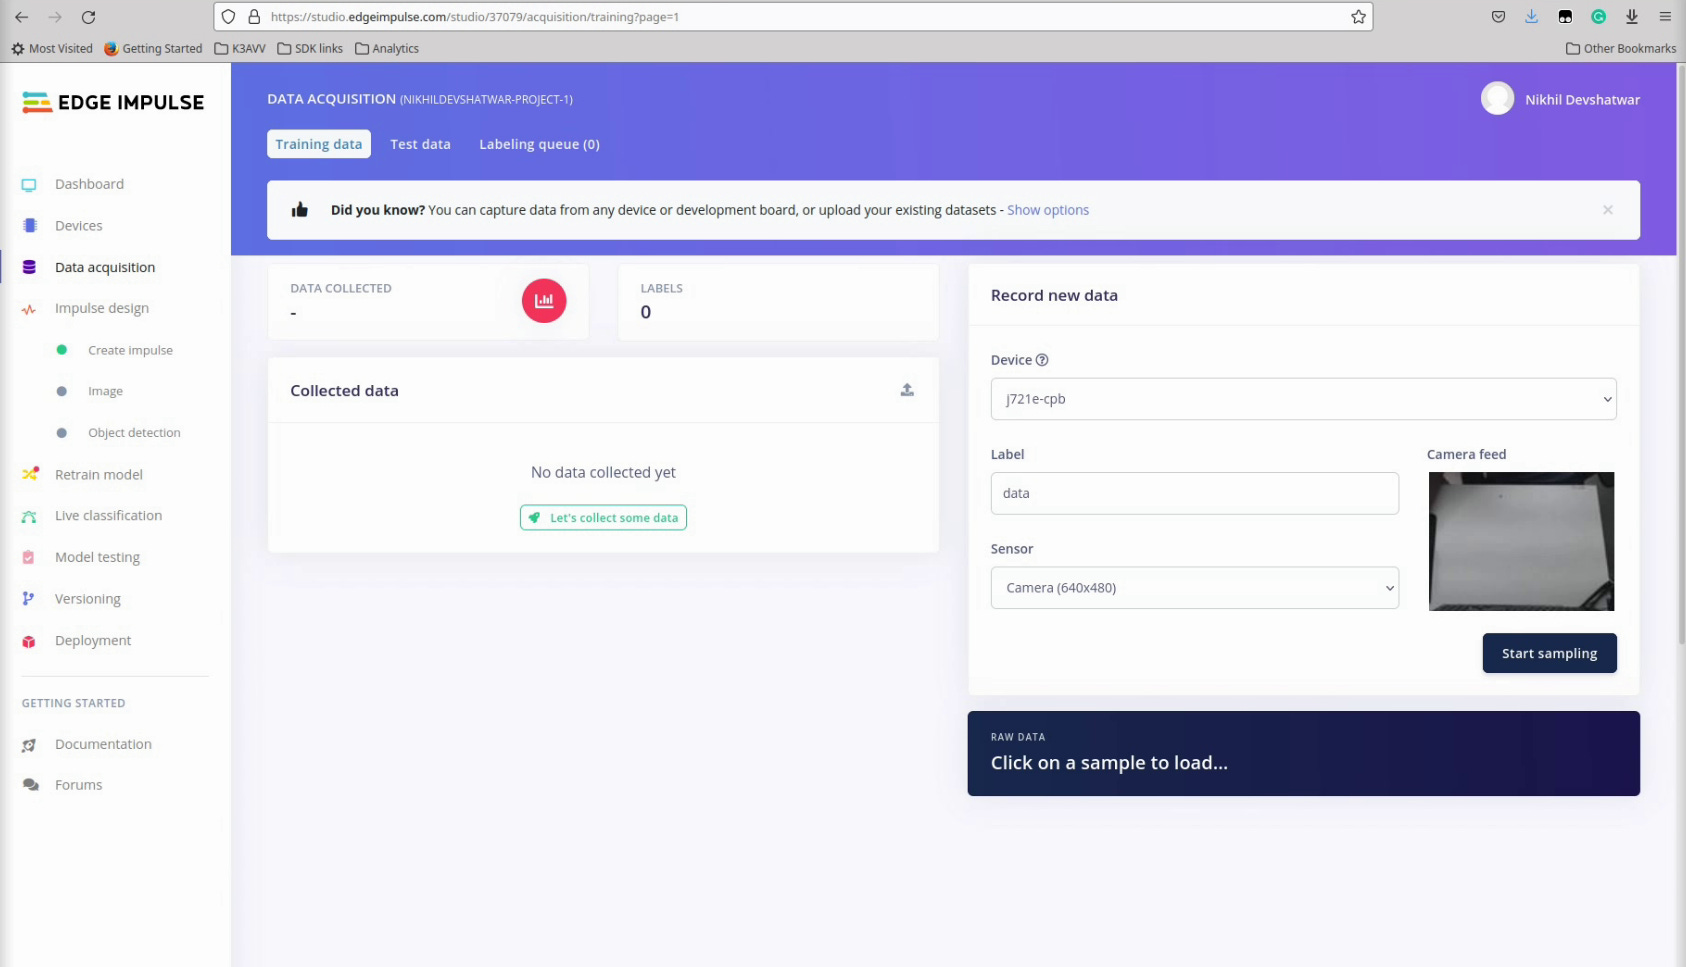Bookmark this page with the star icon
The height and width of the screenshot is (967, 1686).
point(1358,17)
